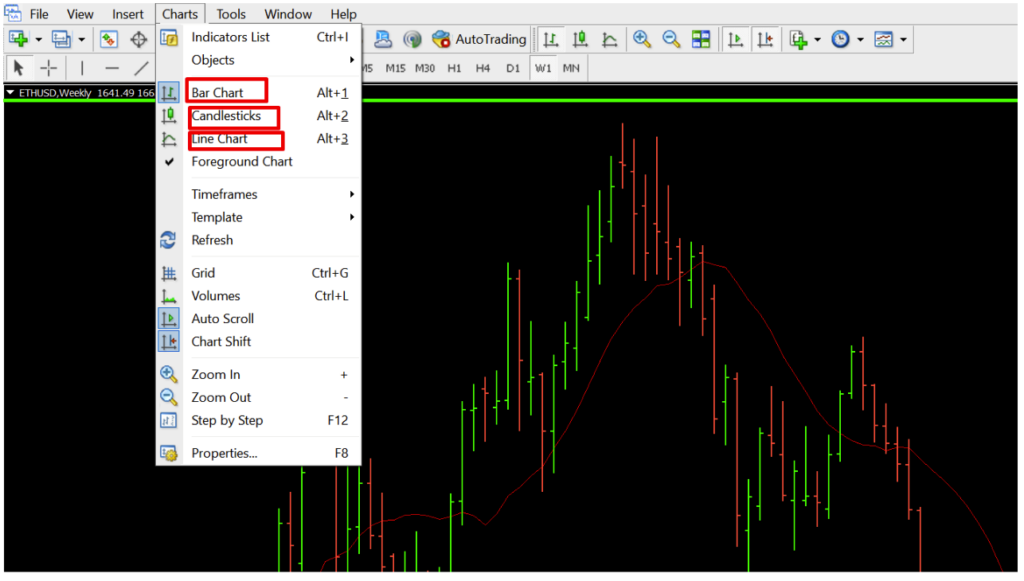Open the Insert menu
This screenshot has width=1024, height=581.
pos(127,14)
